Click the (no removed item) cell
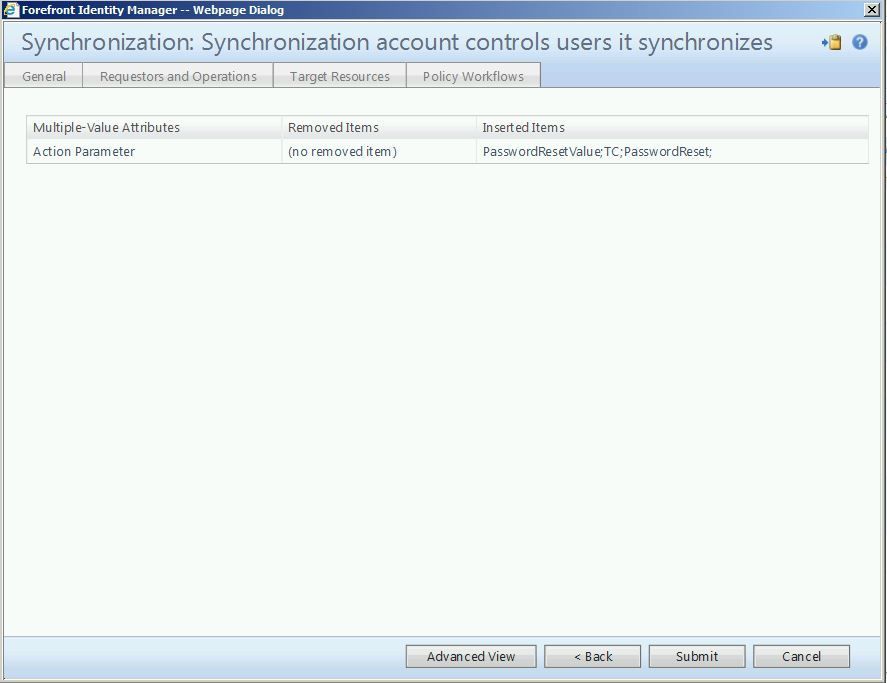The height and width of the screenshot is (683, 887). (379, 152)
